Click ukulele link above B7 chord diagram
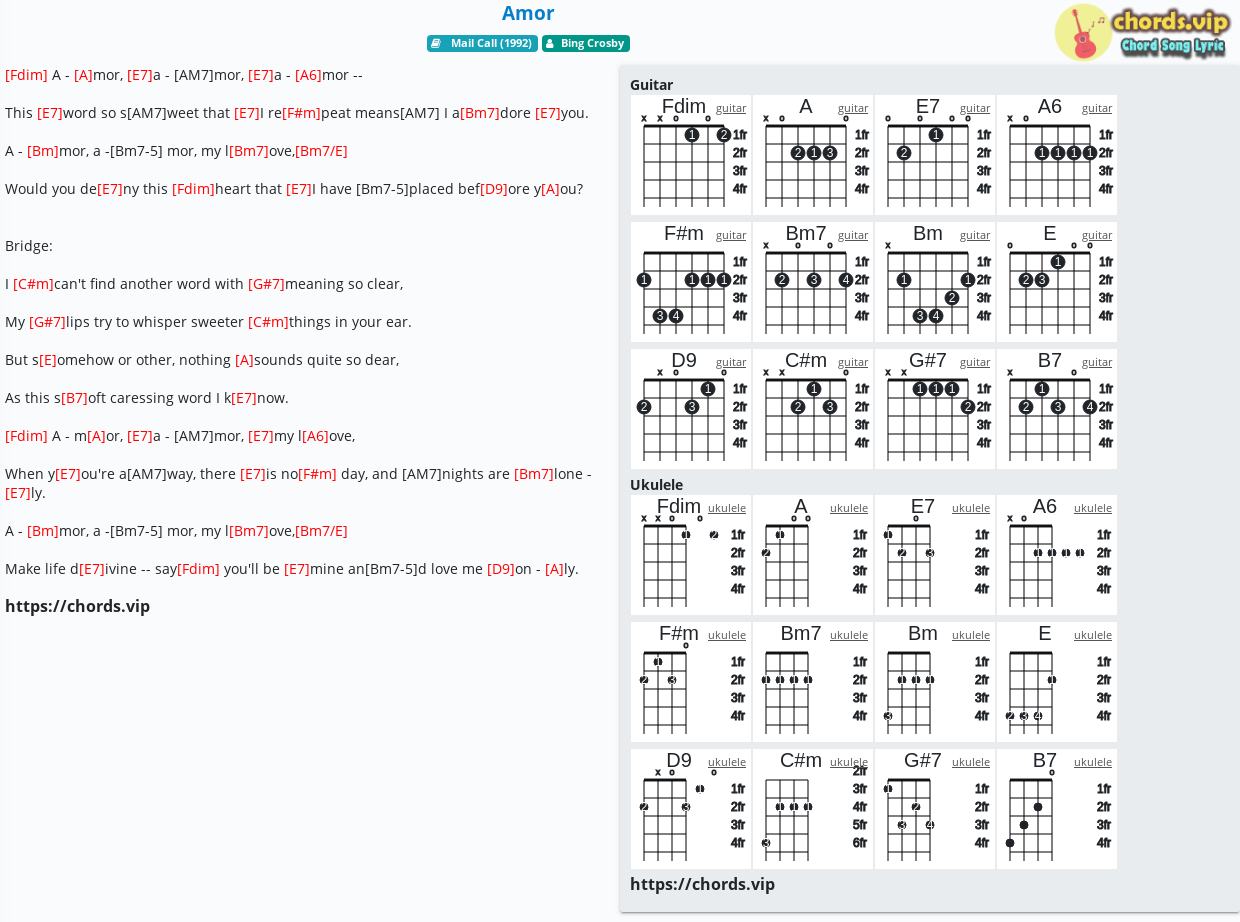 1093,762
